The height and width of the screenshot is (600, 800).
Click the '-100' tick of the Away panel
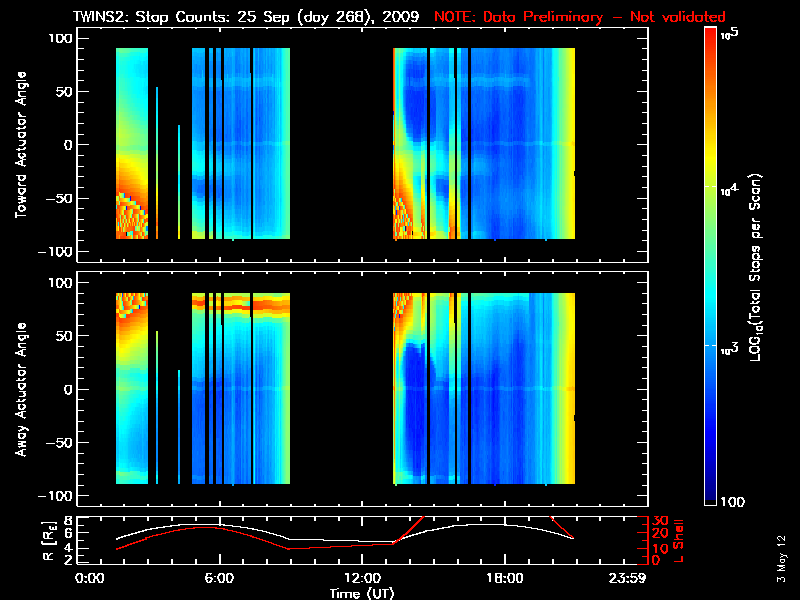57,496
